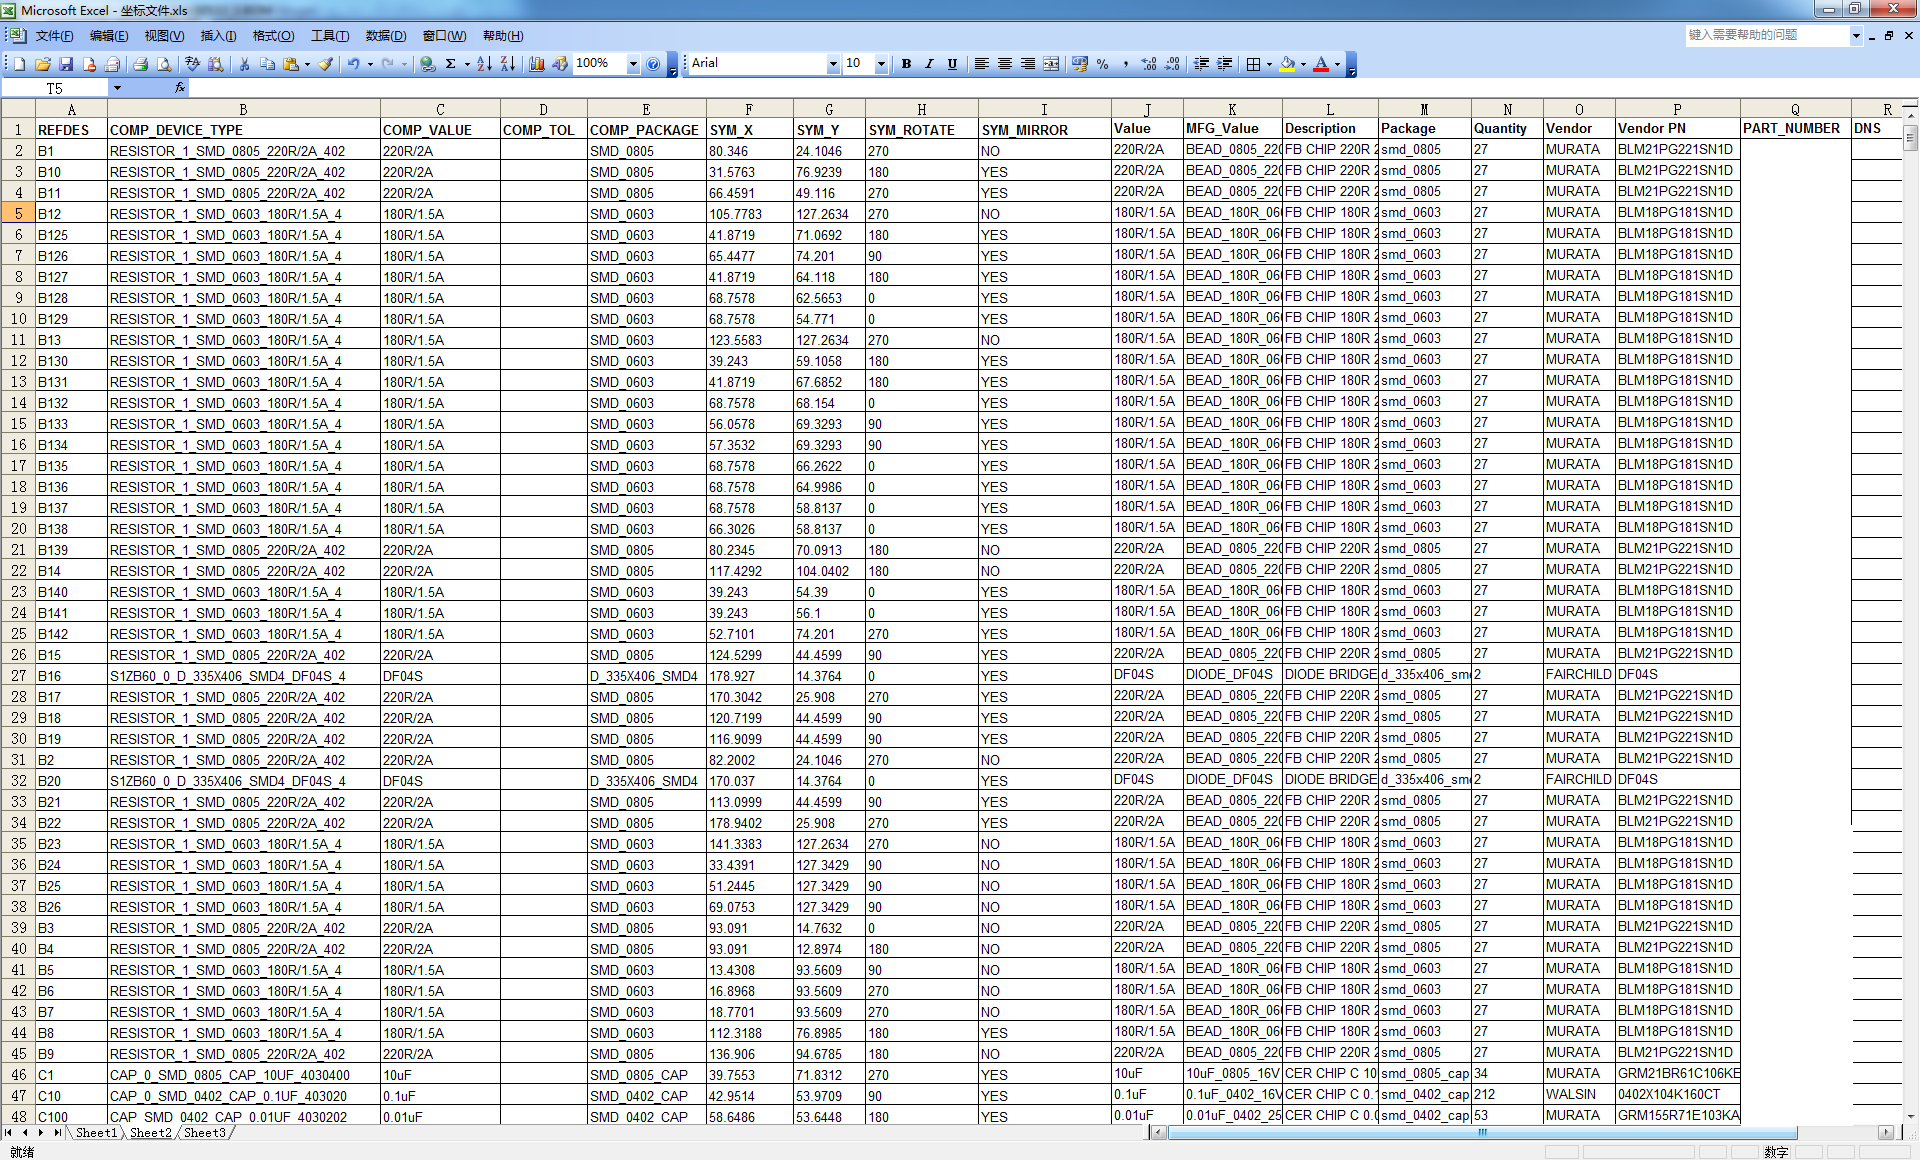Open the fill color palette arrow

(1303, 64)
